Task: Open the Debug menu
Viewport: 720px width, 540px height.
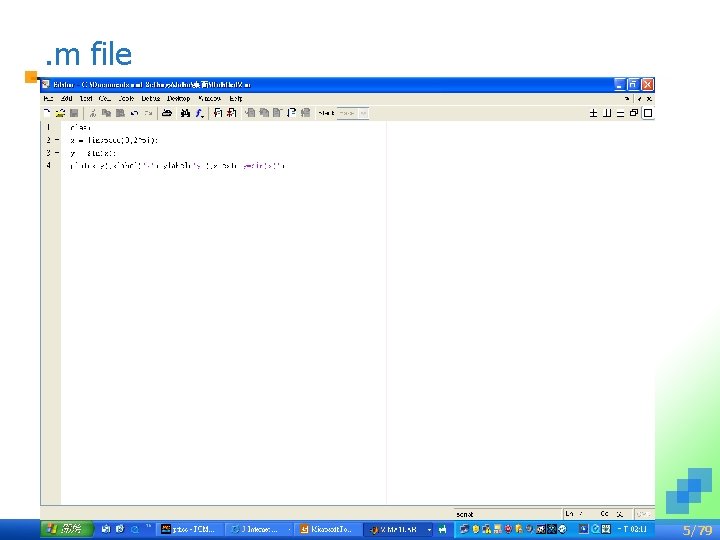Action: 151,99
